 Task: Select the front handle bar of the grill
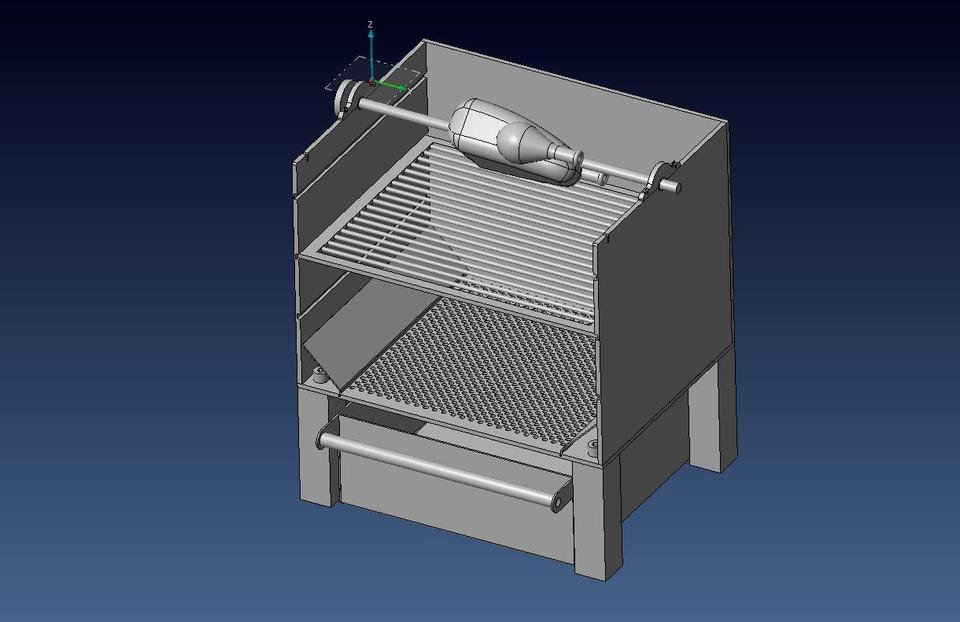pyautogui.click(x=440, y=470)
